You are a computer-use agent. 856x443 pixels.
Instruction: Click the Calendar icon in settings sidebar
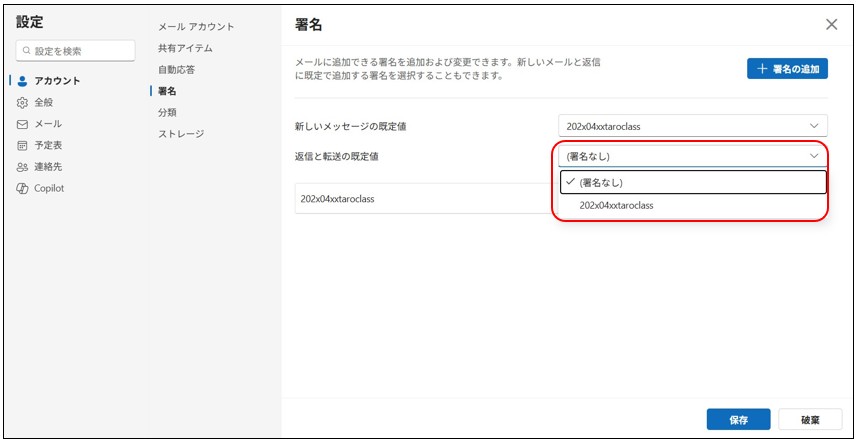click(23, 146)
